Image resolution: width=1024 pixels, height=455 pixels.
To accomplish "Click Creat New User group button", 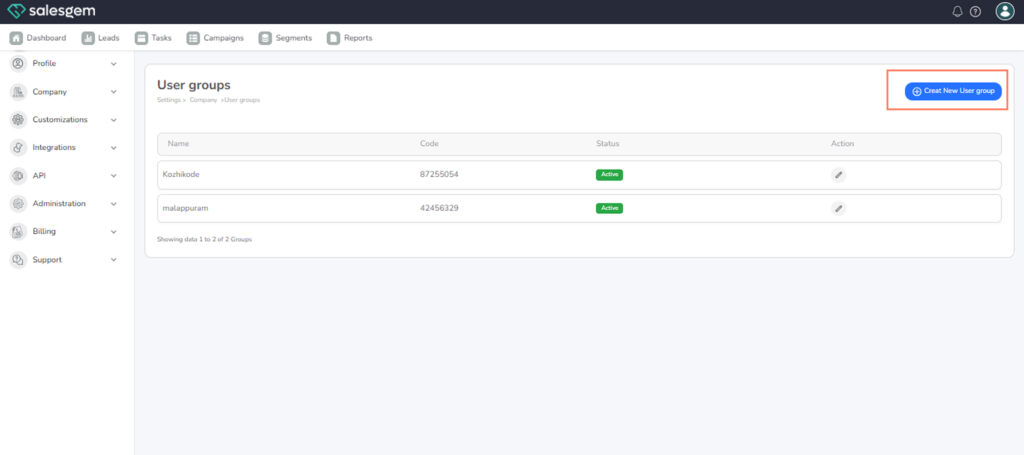I will (953, 91).
